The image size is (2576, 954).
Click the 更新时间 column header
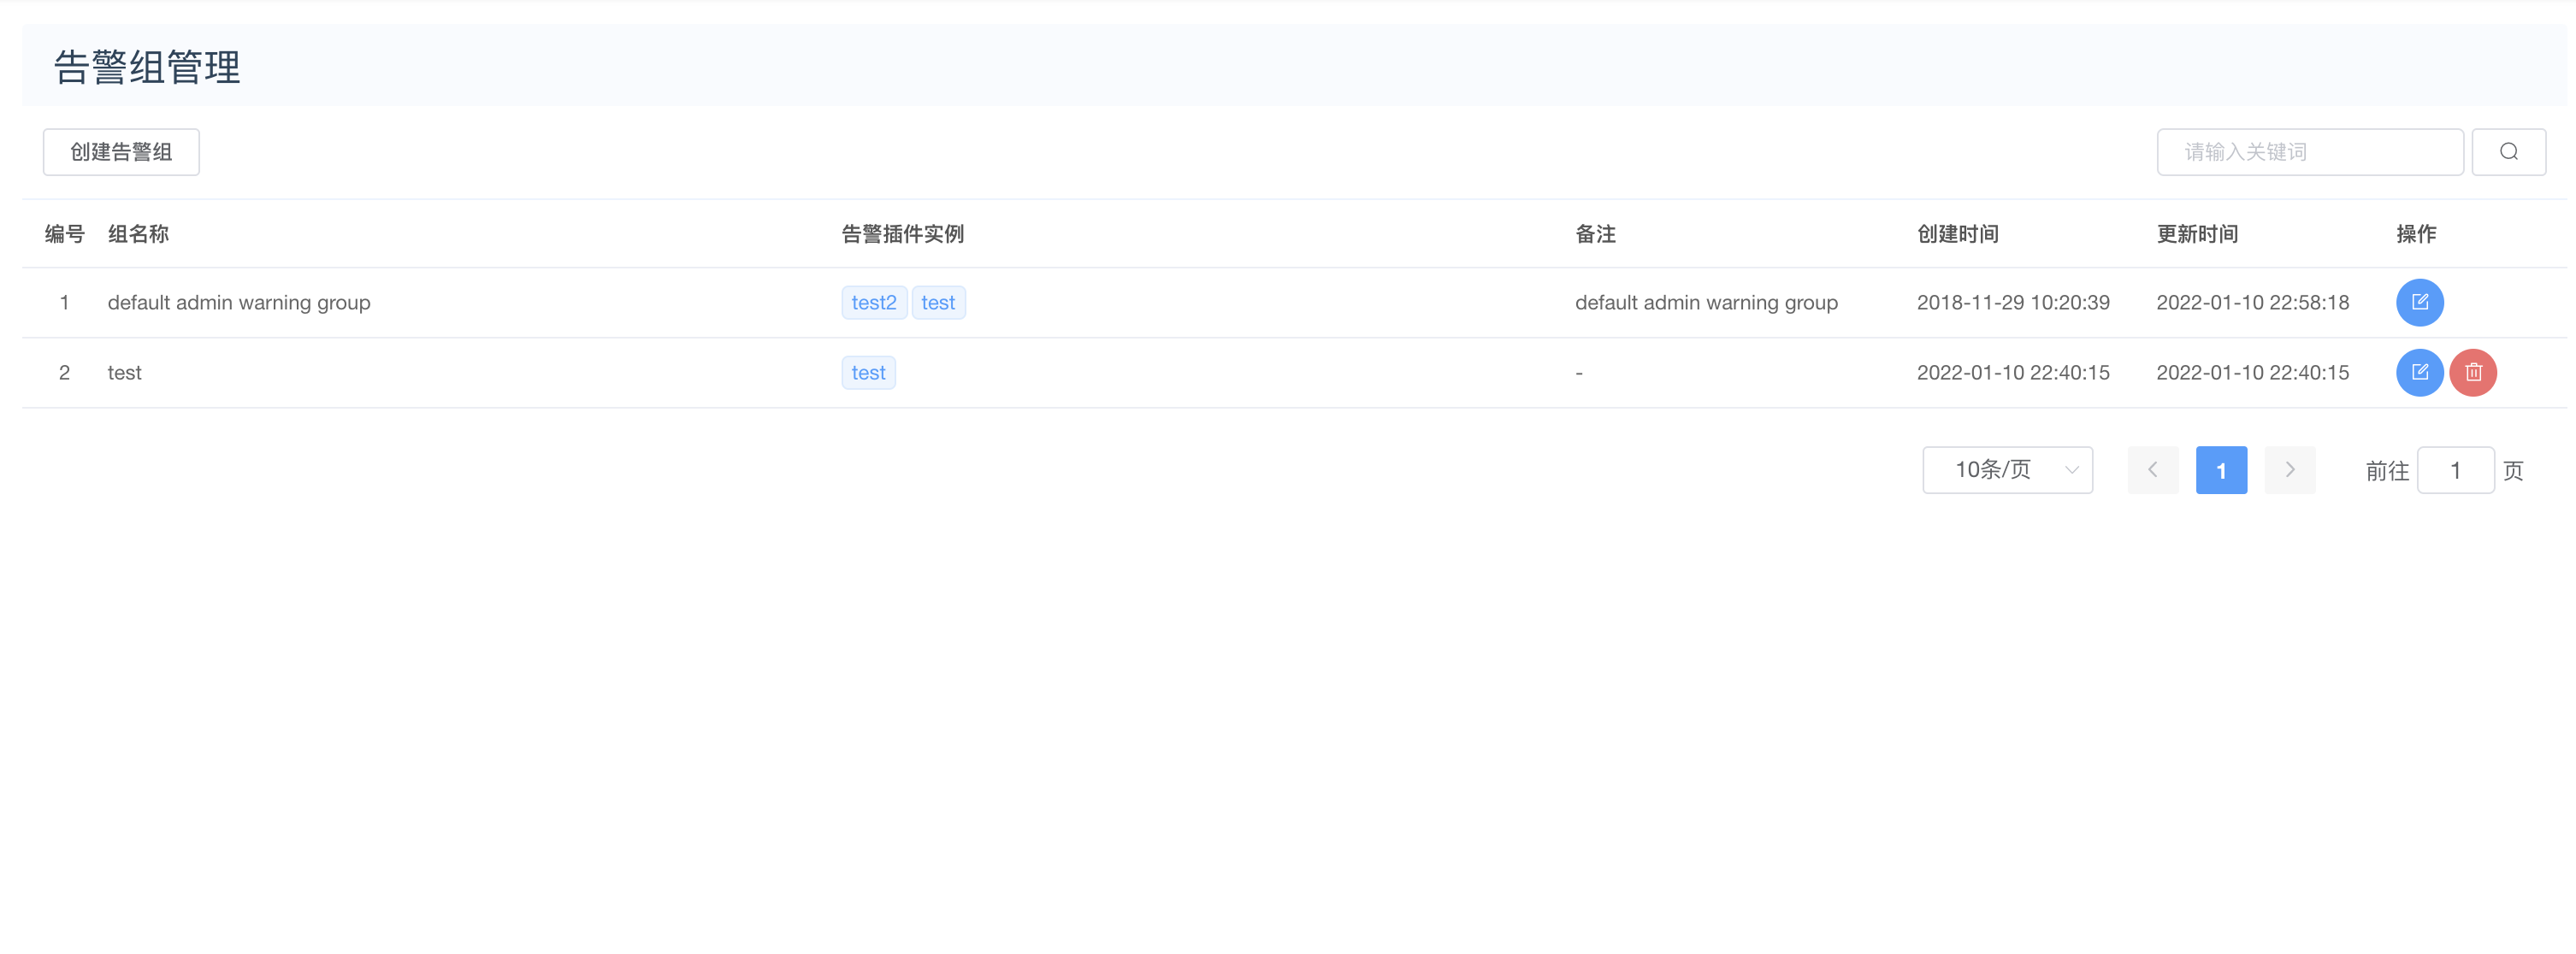[2197, 234]
